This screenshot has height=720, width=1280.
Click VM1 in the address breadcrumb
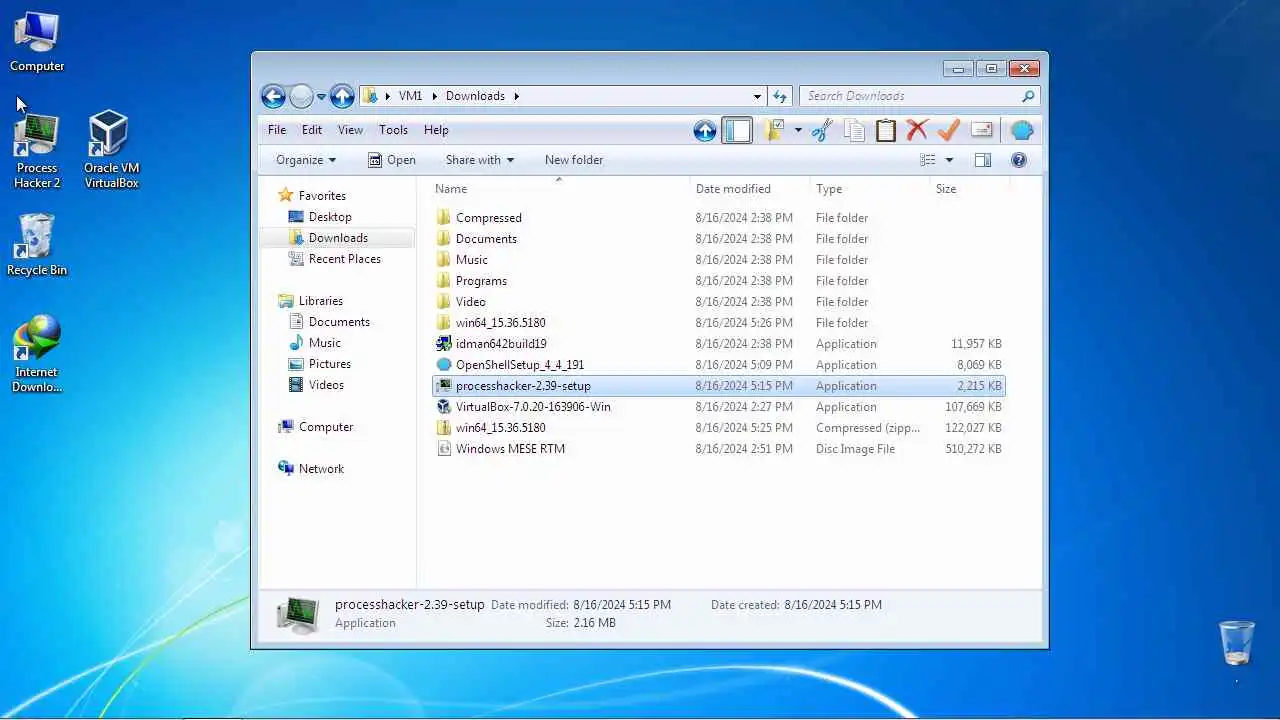click(x=410, y=96)
